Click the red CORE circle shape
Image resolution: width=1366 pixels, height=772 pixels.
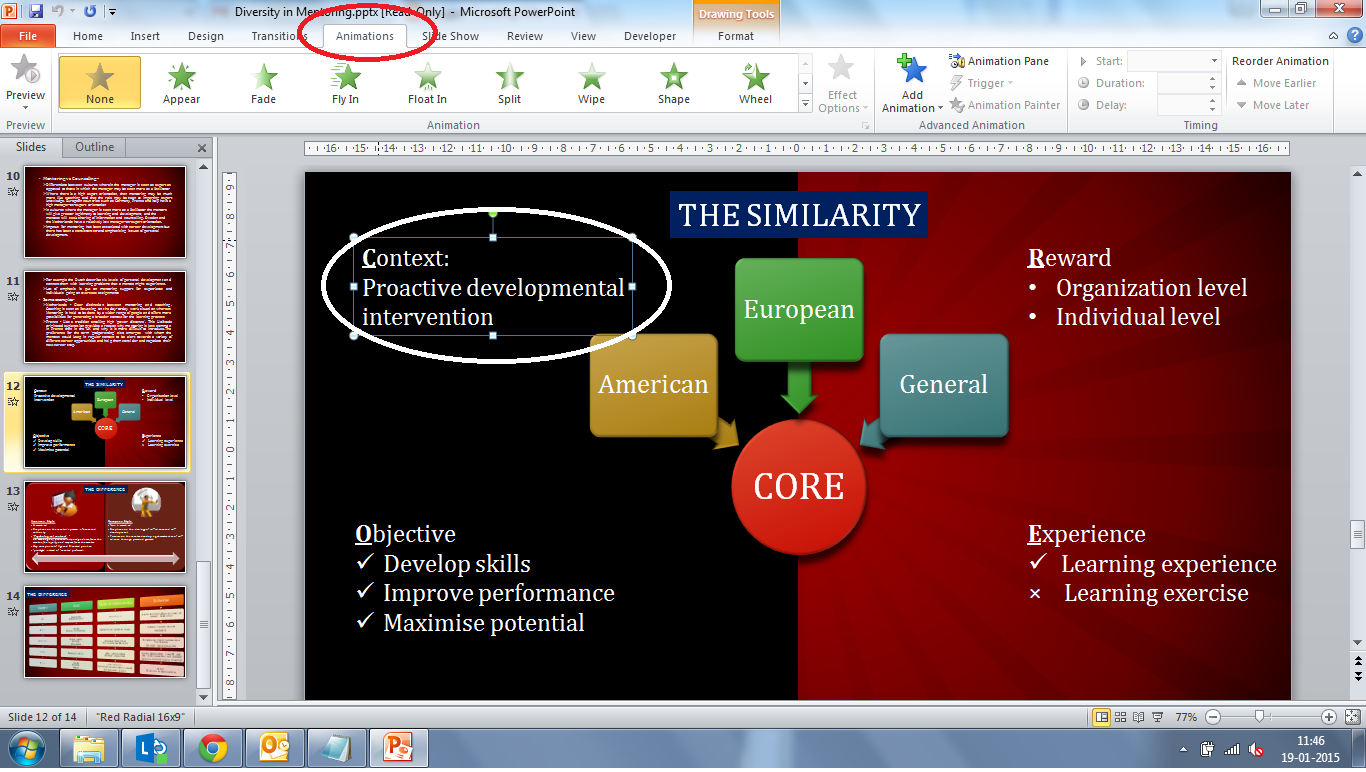[x=799, y=487]
